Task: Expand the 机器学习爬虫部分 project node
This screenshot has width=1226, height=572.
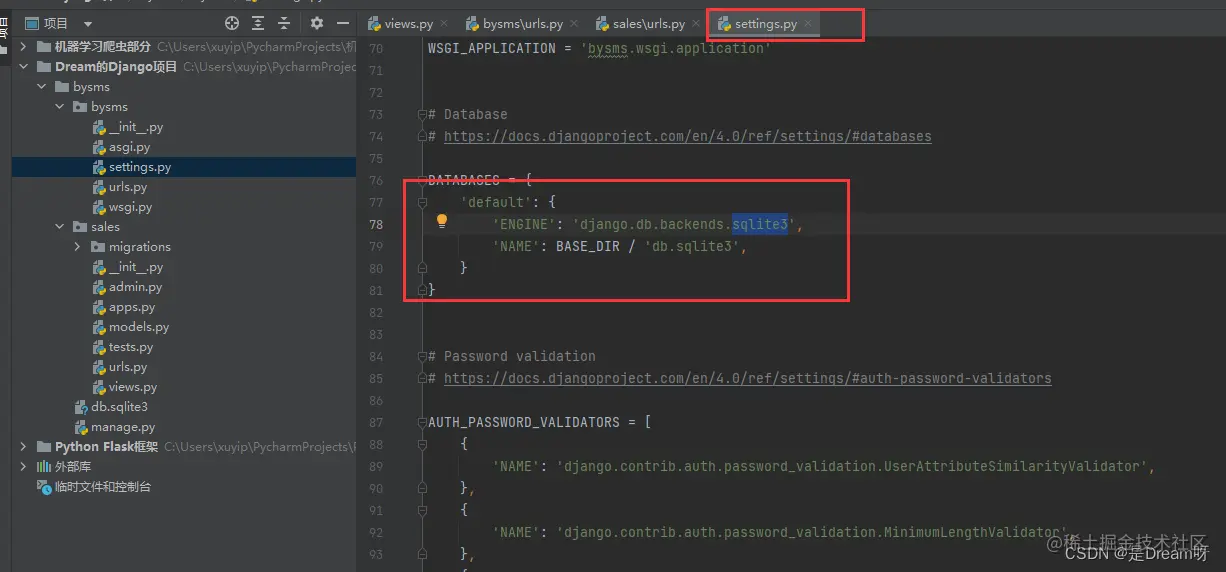Action: (24, 47)
